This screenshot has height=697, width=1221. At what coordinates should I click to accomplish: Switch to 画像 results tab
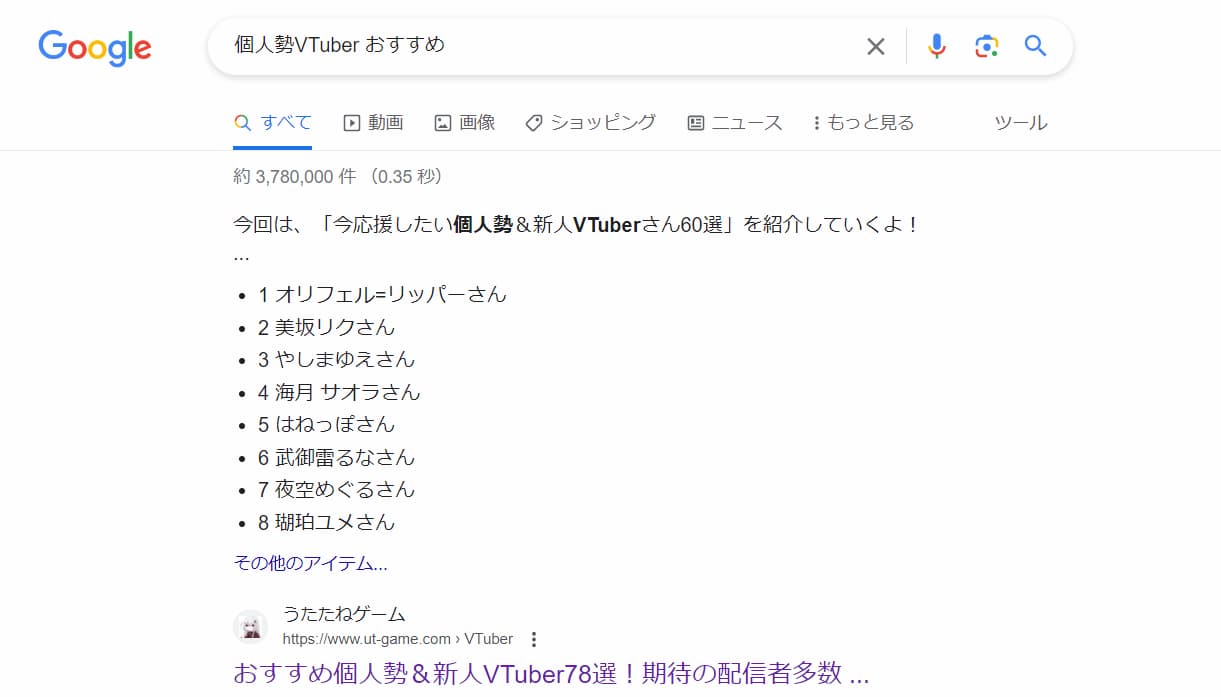(x=465, y=123)
